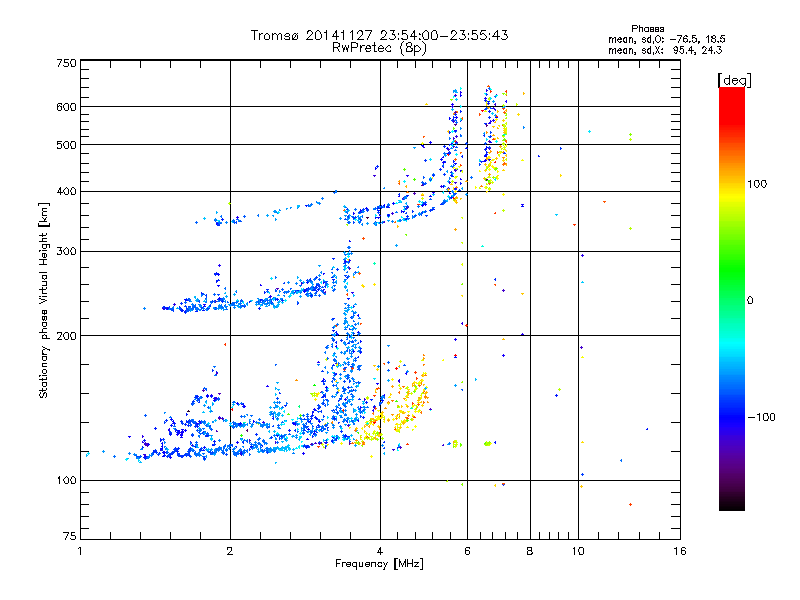Screen dimensions: 800x600
Task: Click the y-axis tick label '75'
Action: point(70,536)
